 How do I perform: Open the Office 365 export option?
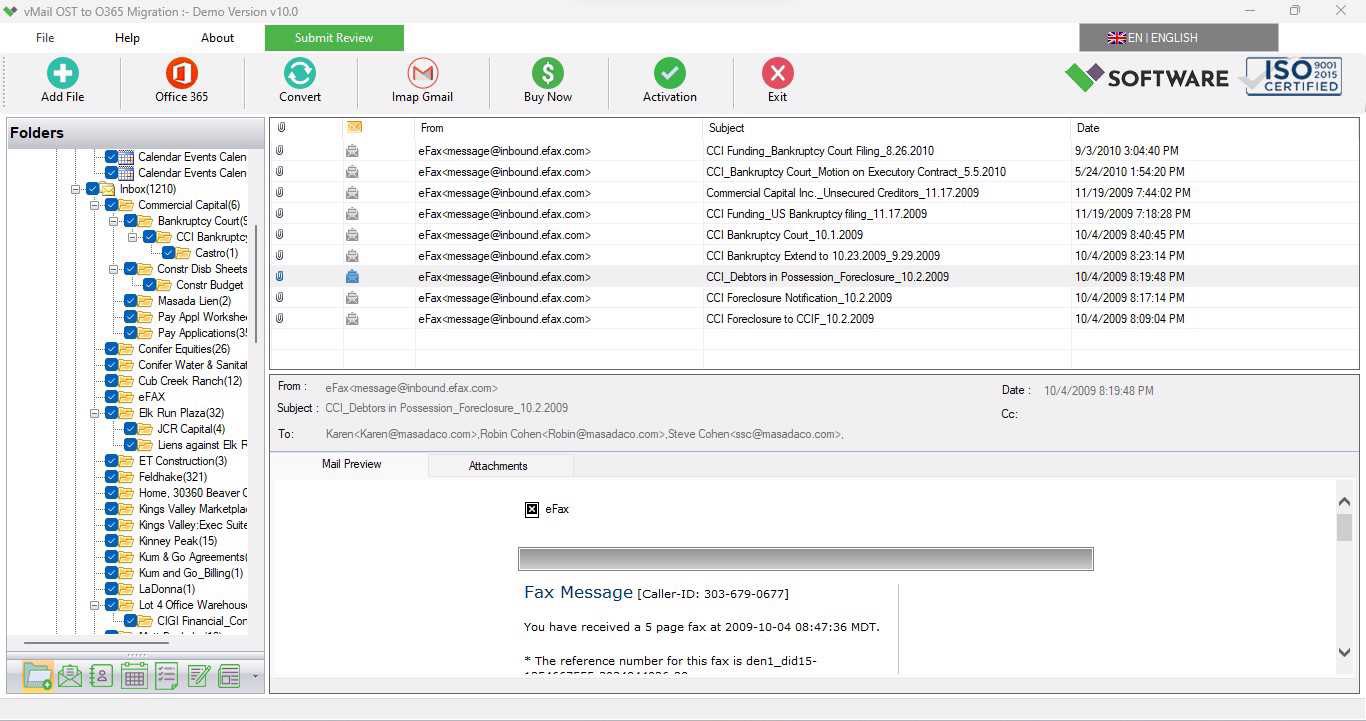click(x=181, y=73)
